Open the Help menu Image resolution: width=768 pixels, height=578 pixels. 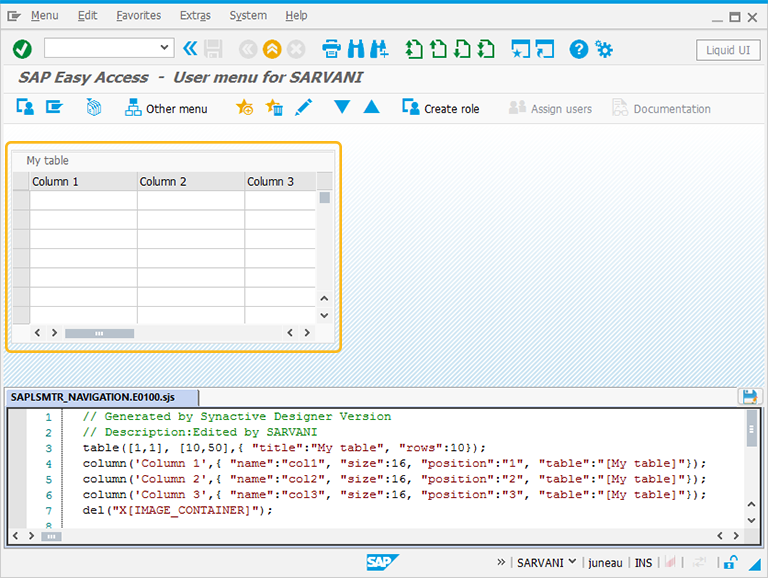point(296,16)
